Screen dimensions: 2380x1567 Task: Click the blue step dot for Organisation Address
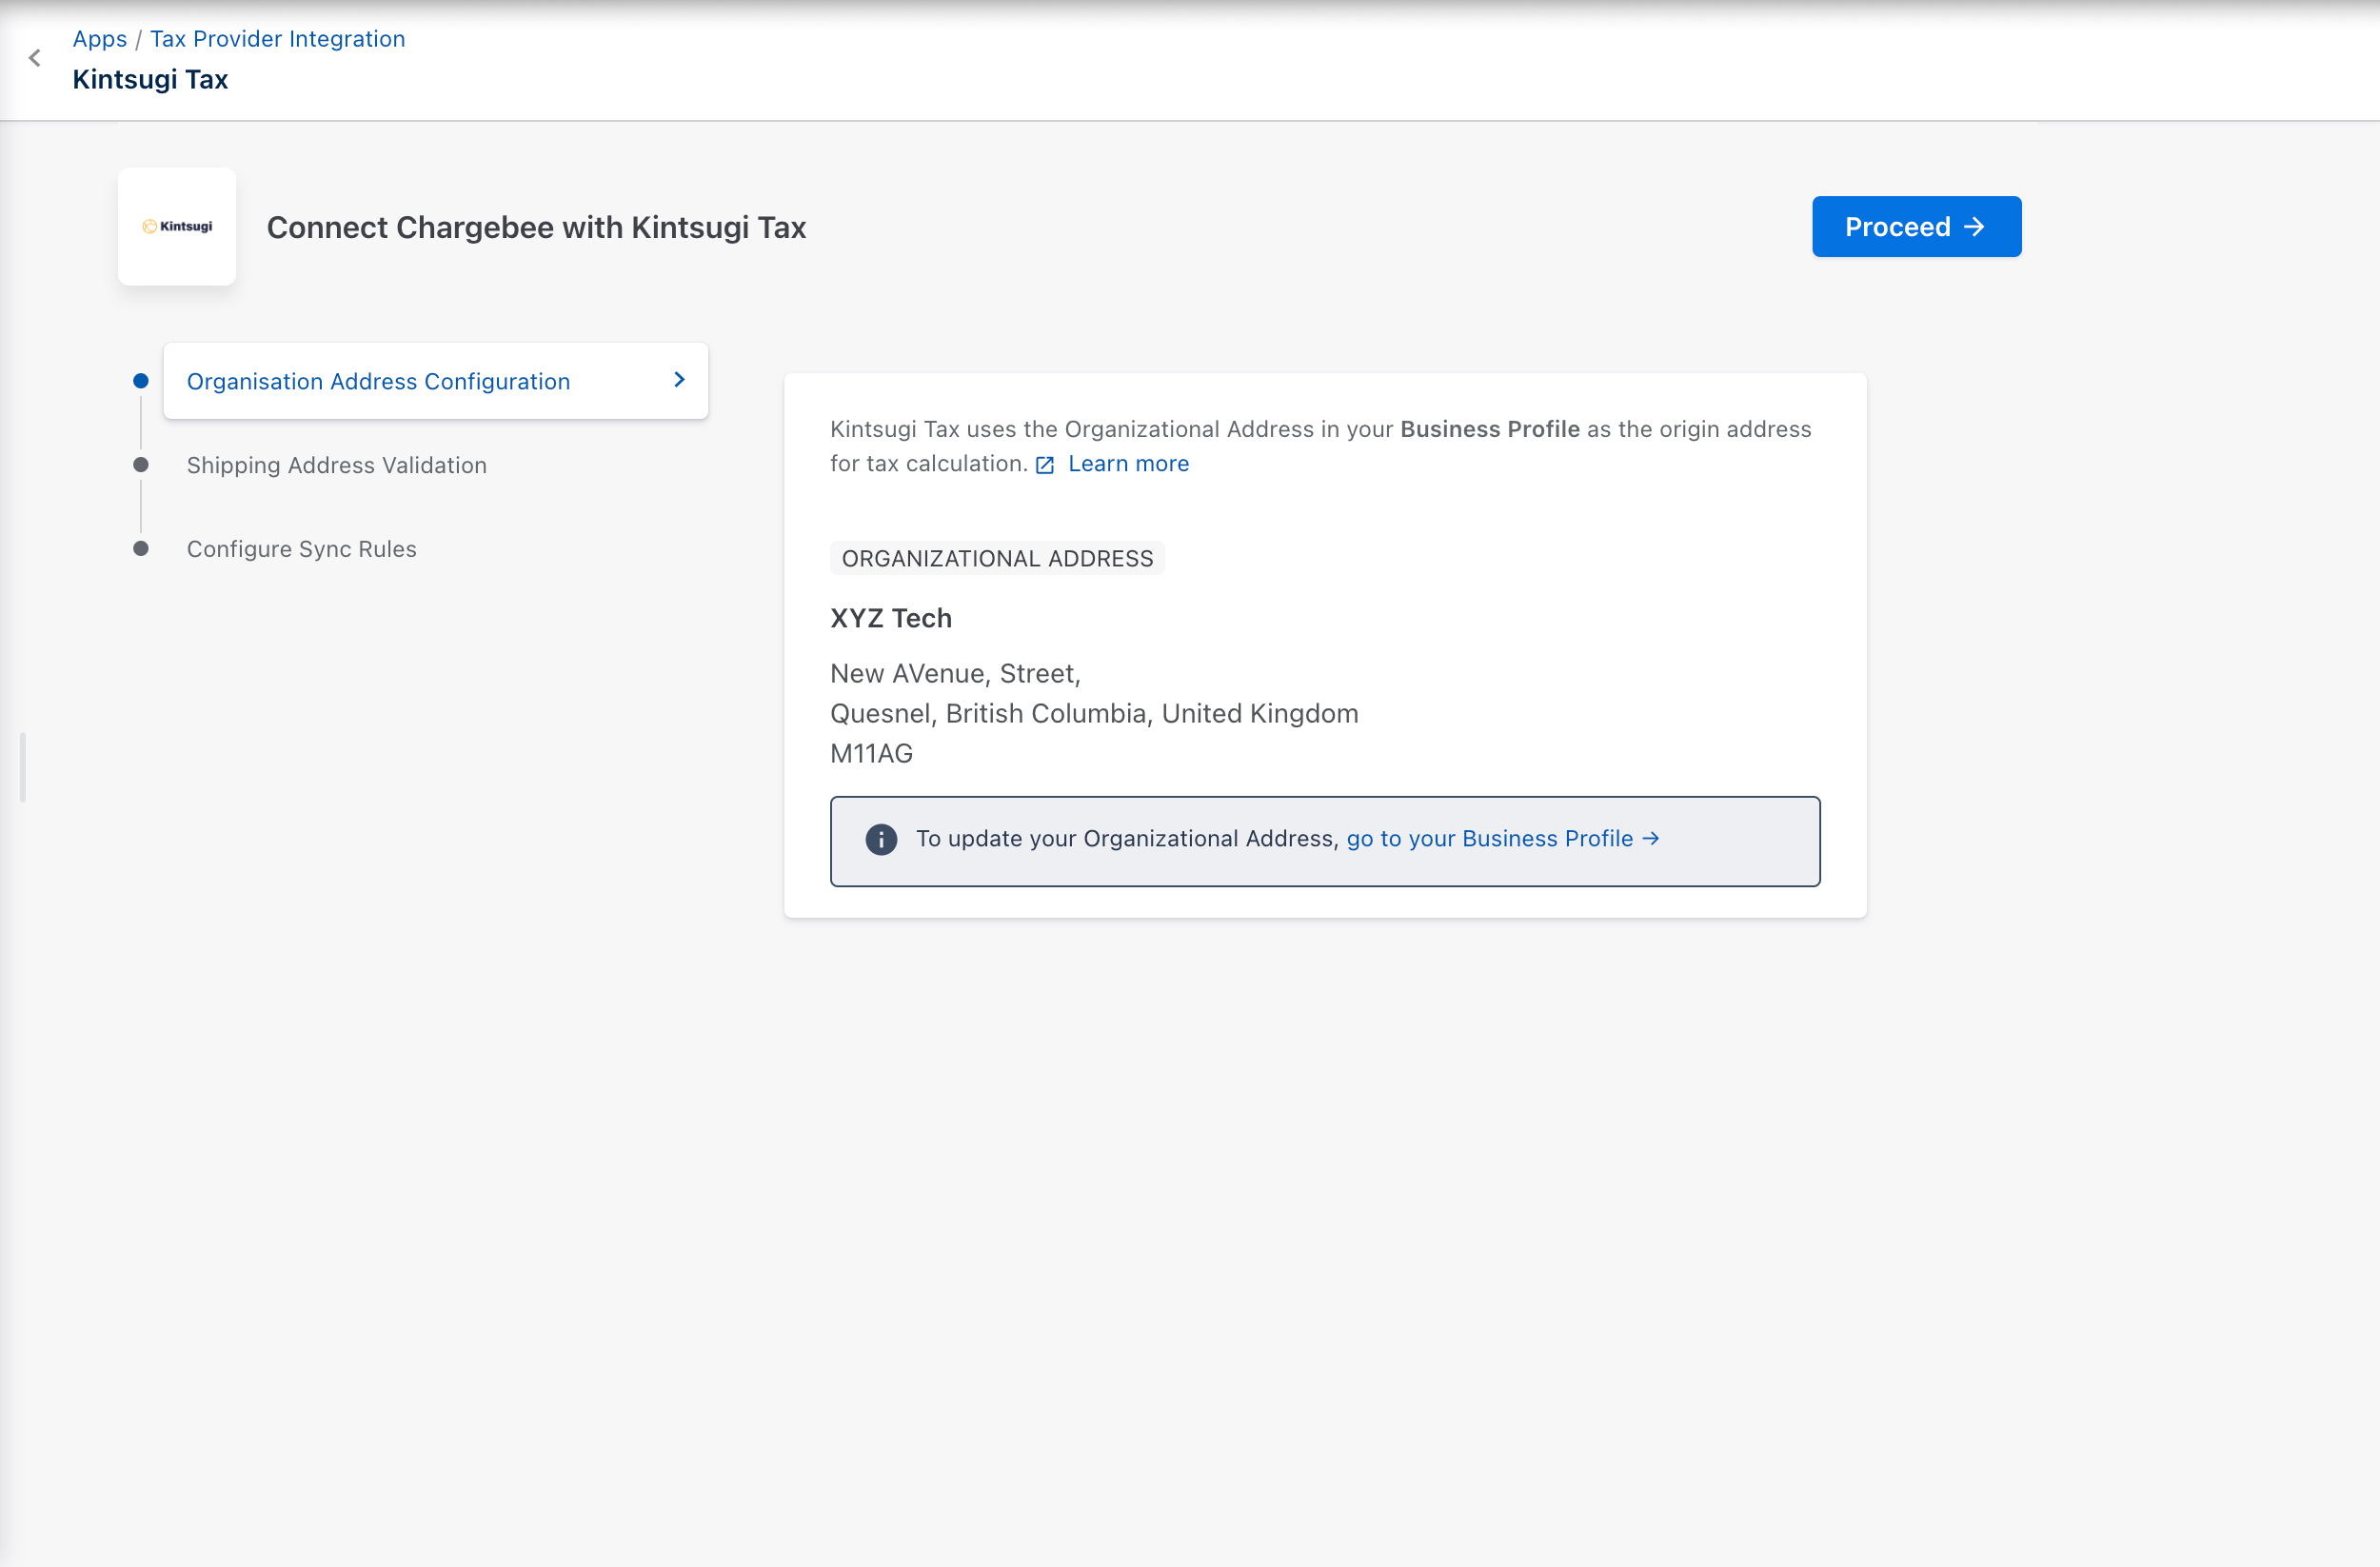[141, 381]
